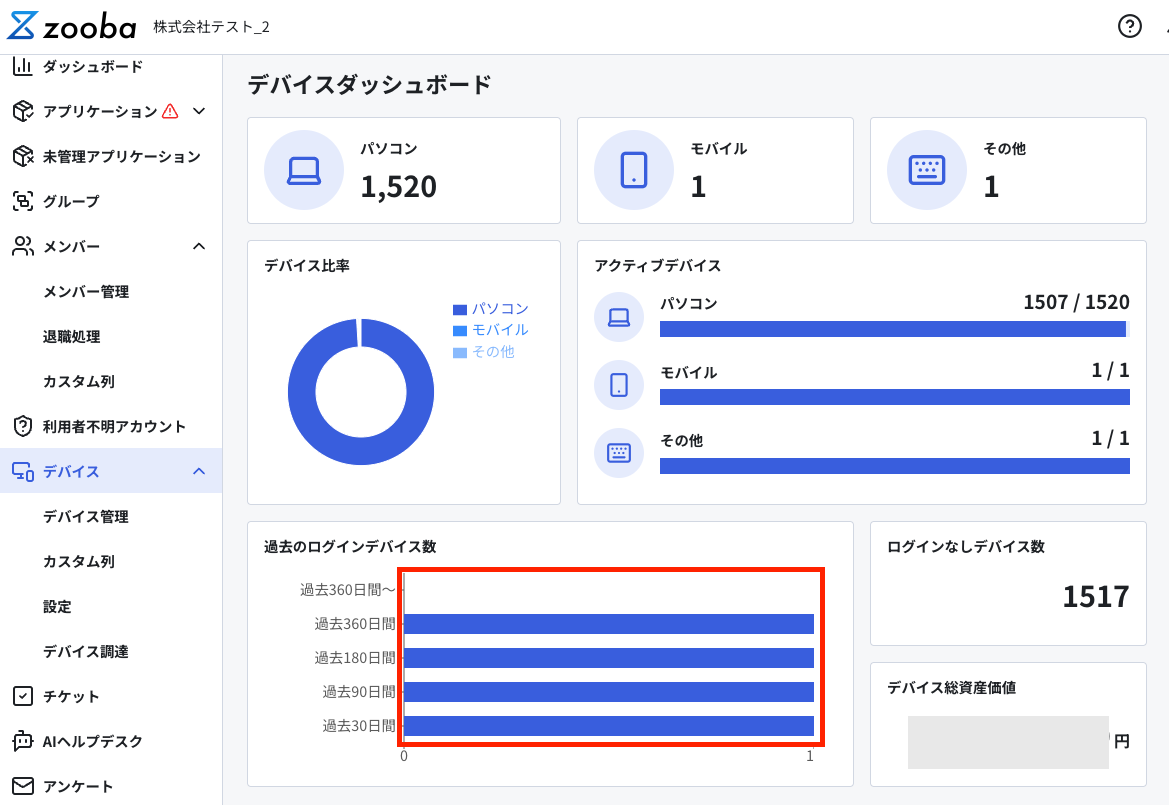Expand the アプリケーション menu chevron

click(199, 111)
